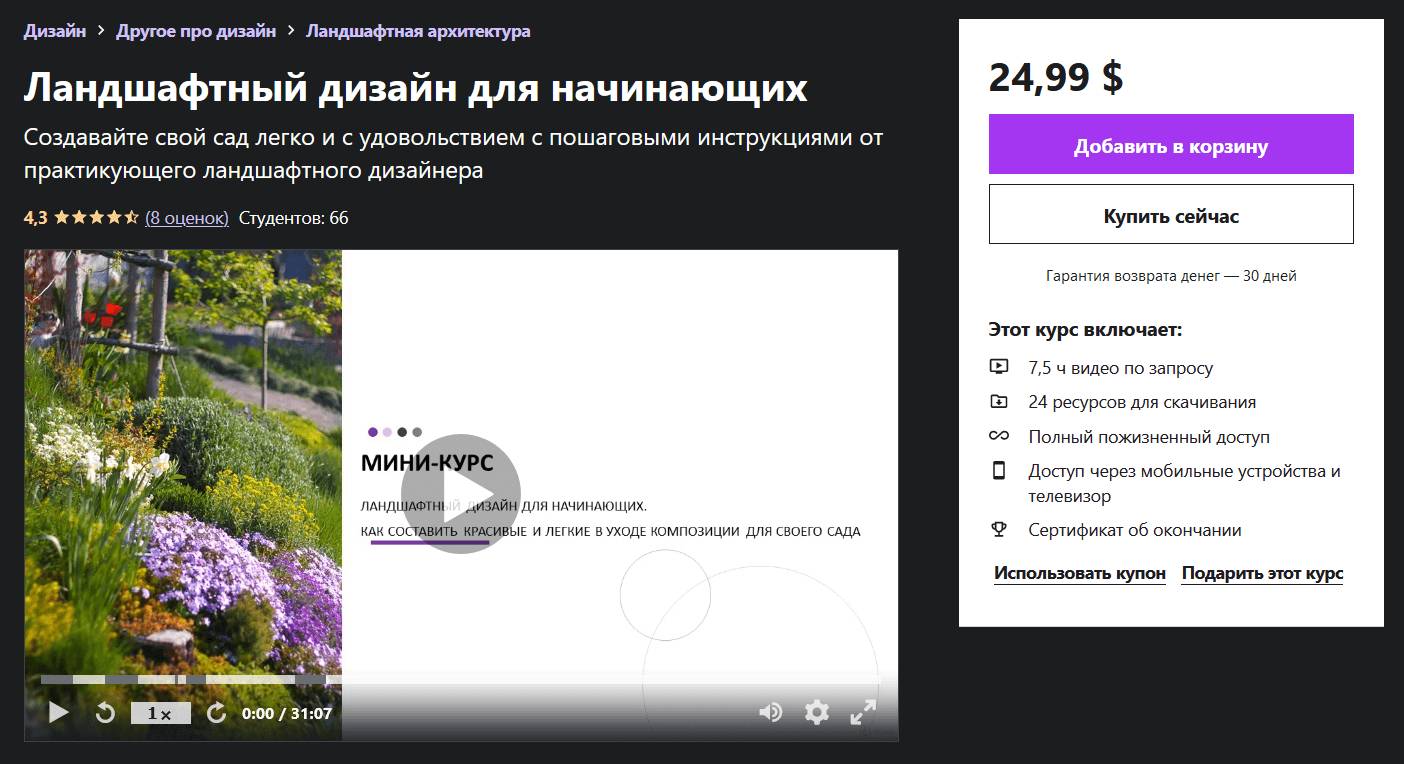Click the trophy certificate icon
The width and height of the screenshot is (1404, 764).
(998, 530)
